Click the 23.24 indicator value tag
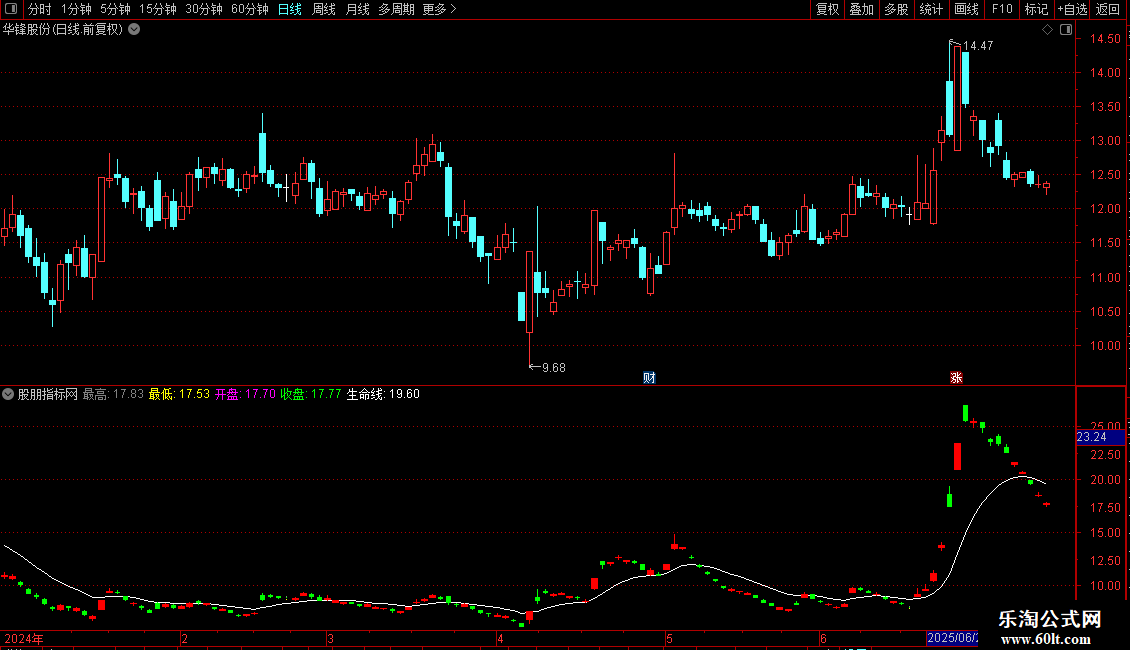The image size is (1130, 650). tap(1100, 437)
